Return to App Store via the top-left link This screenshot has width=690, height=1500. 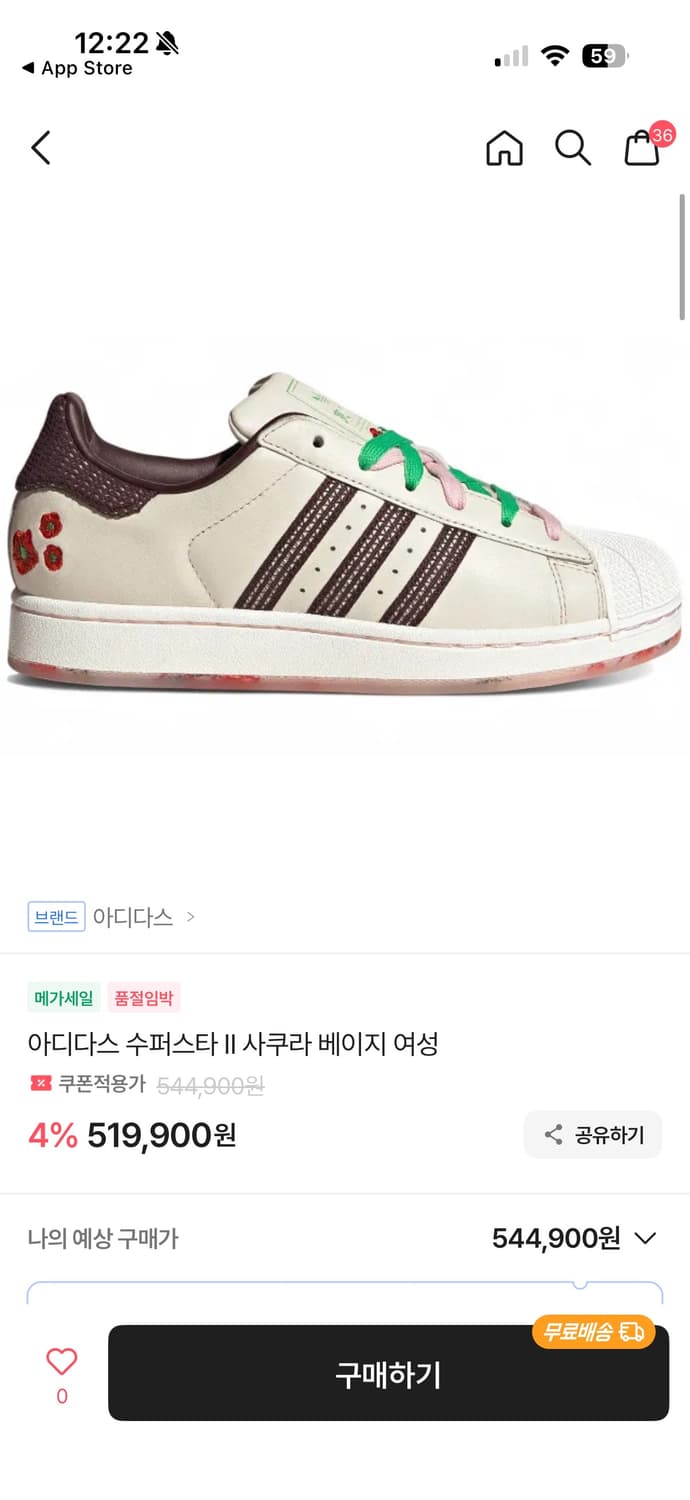(77, 68)
